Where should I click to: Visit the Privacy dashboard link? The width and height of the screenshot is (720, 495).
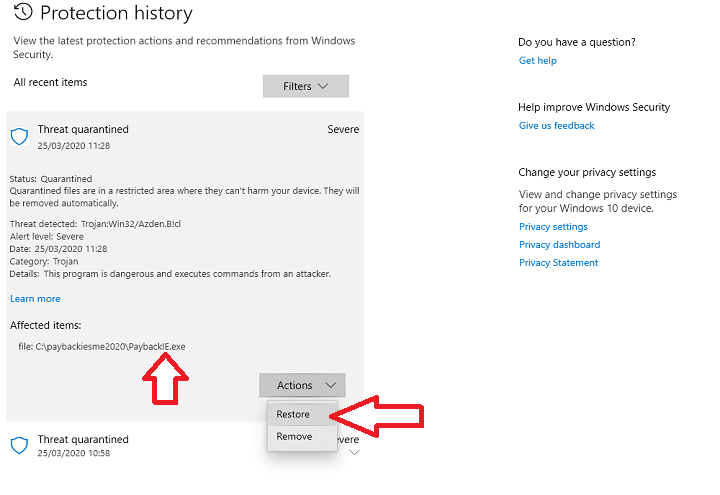pos(559,245)
